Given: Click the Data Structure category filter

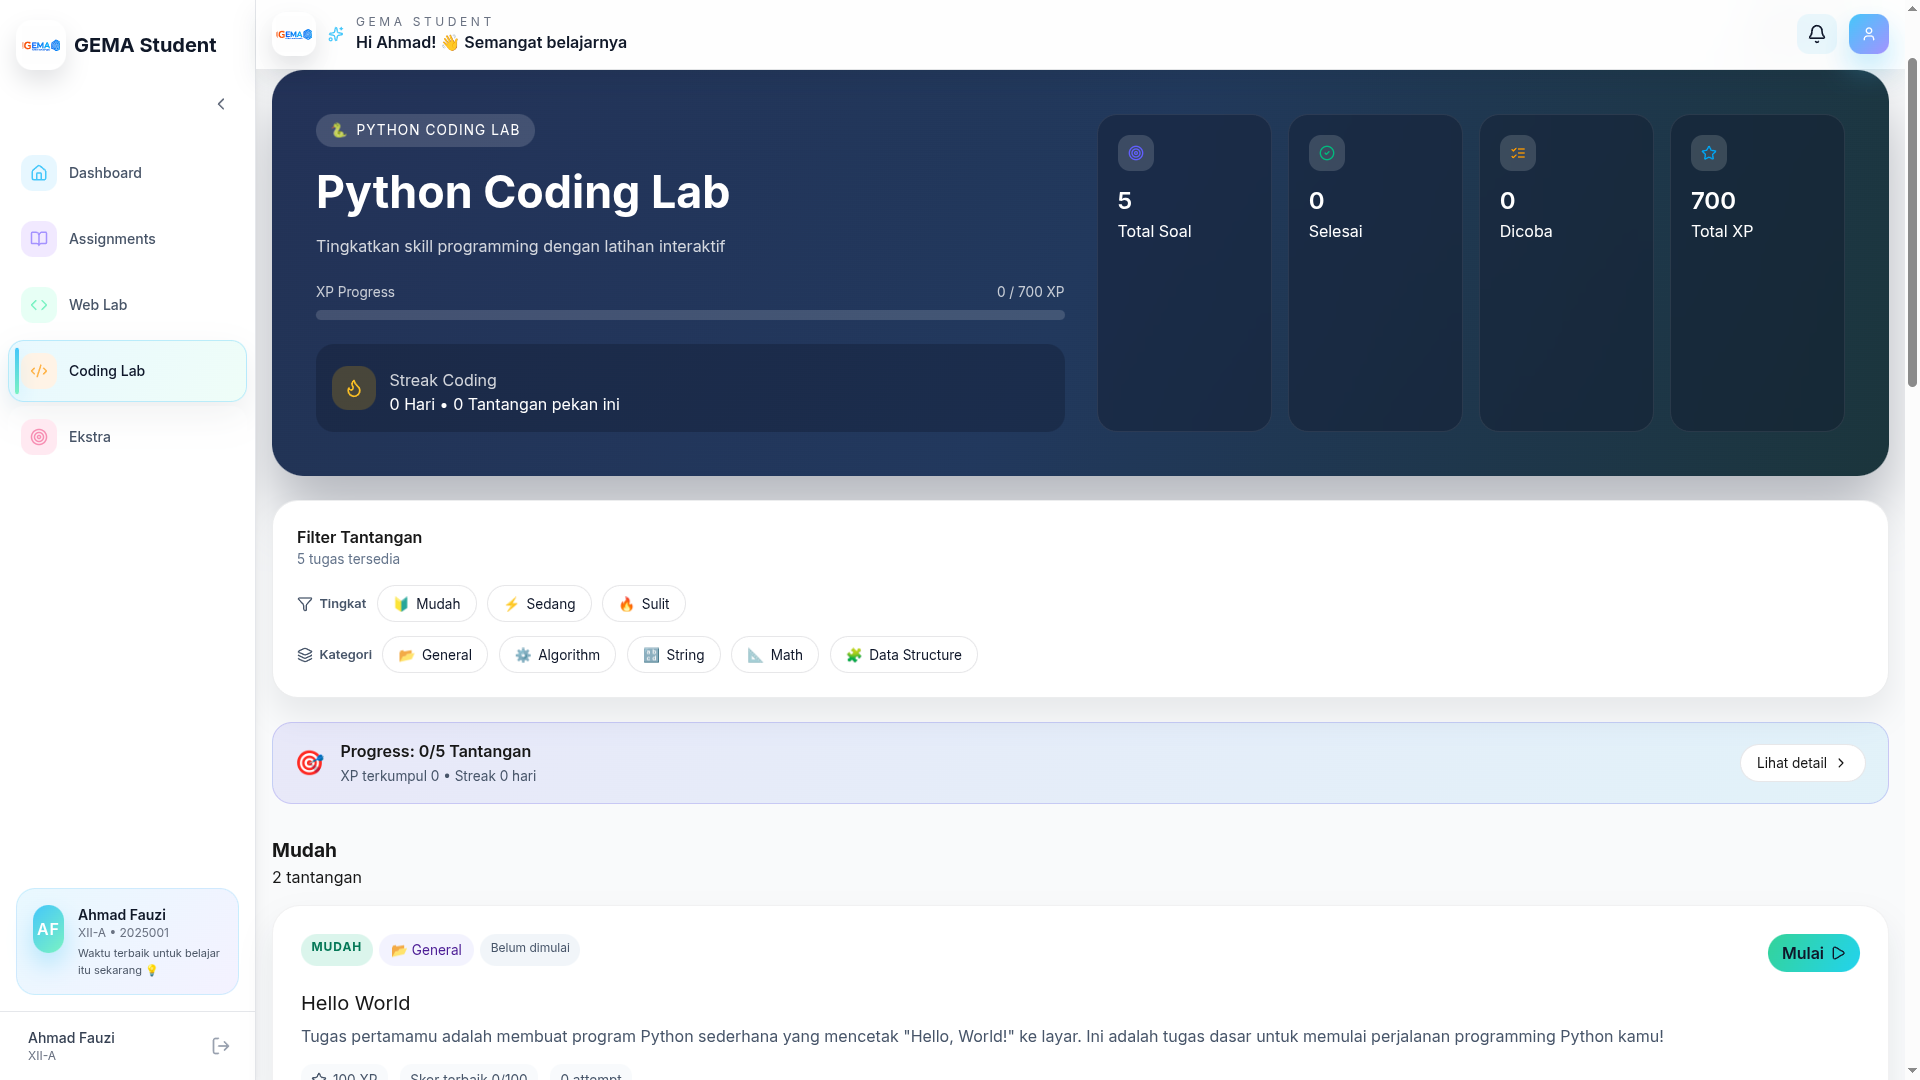Looking at the screenshot, I should click(903, 654).
